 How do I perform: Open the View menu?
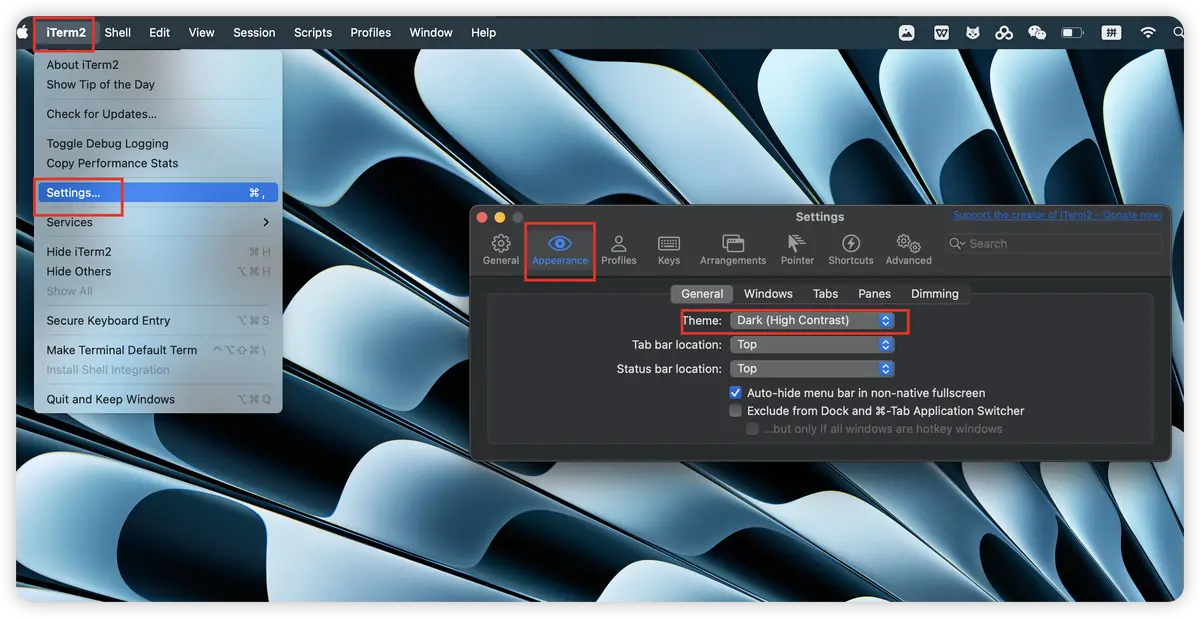pyautogui.click(x=202, y=32)
